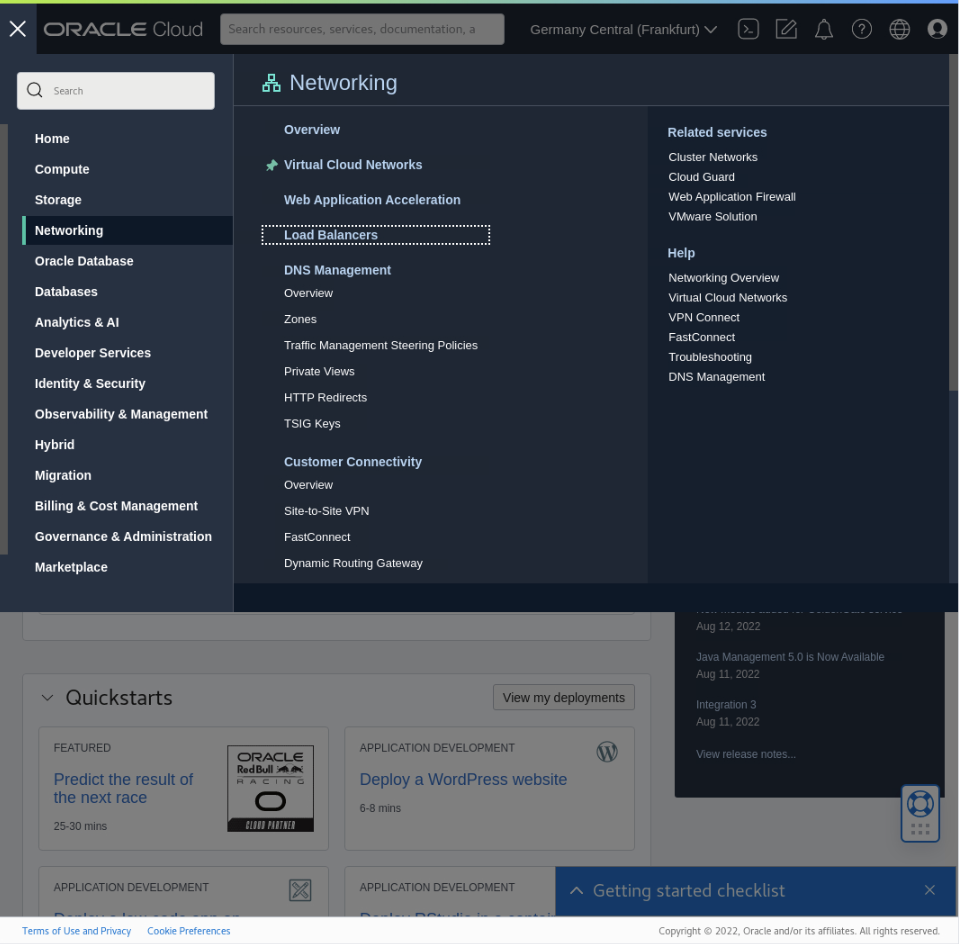Viewport: 959px width, 944px height.
Task: Click the Oracle Red Bull Racing thumbnail
Action: (x=270, y=788)
